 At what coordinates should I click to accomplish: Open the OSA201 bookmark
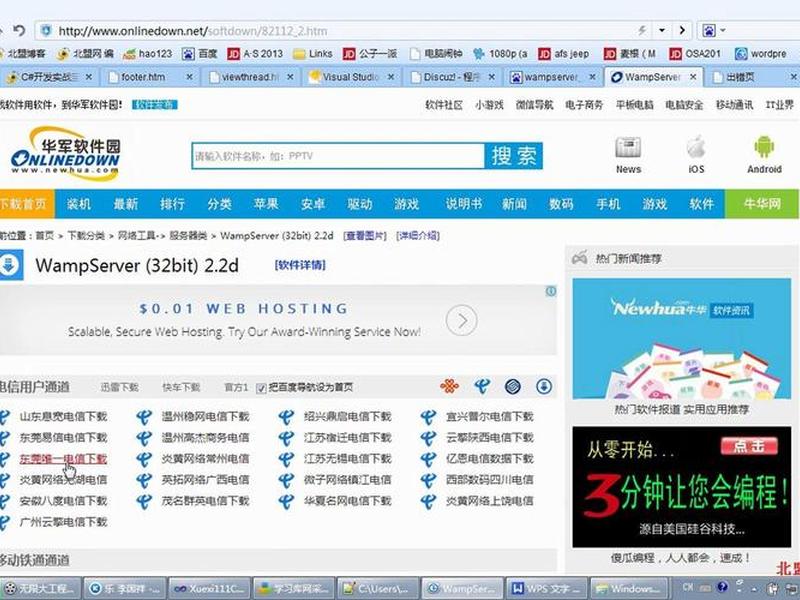tap(695, 54)
